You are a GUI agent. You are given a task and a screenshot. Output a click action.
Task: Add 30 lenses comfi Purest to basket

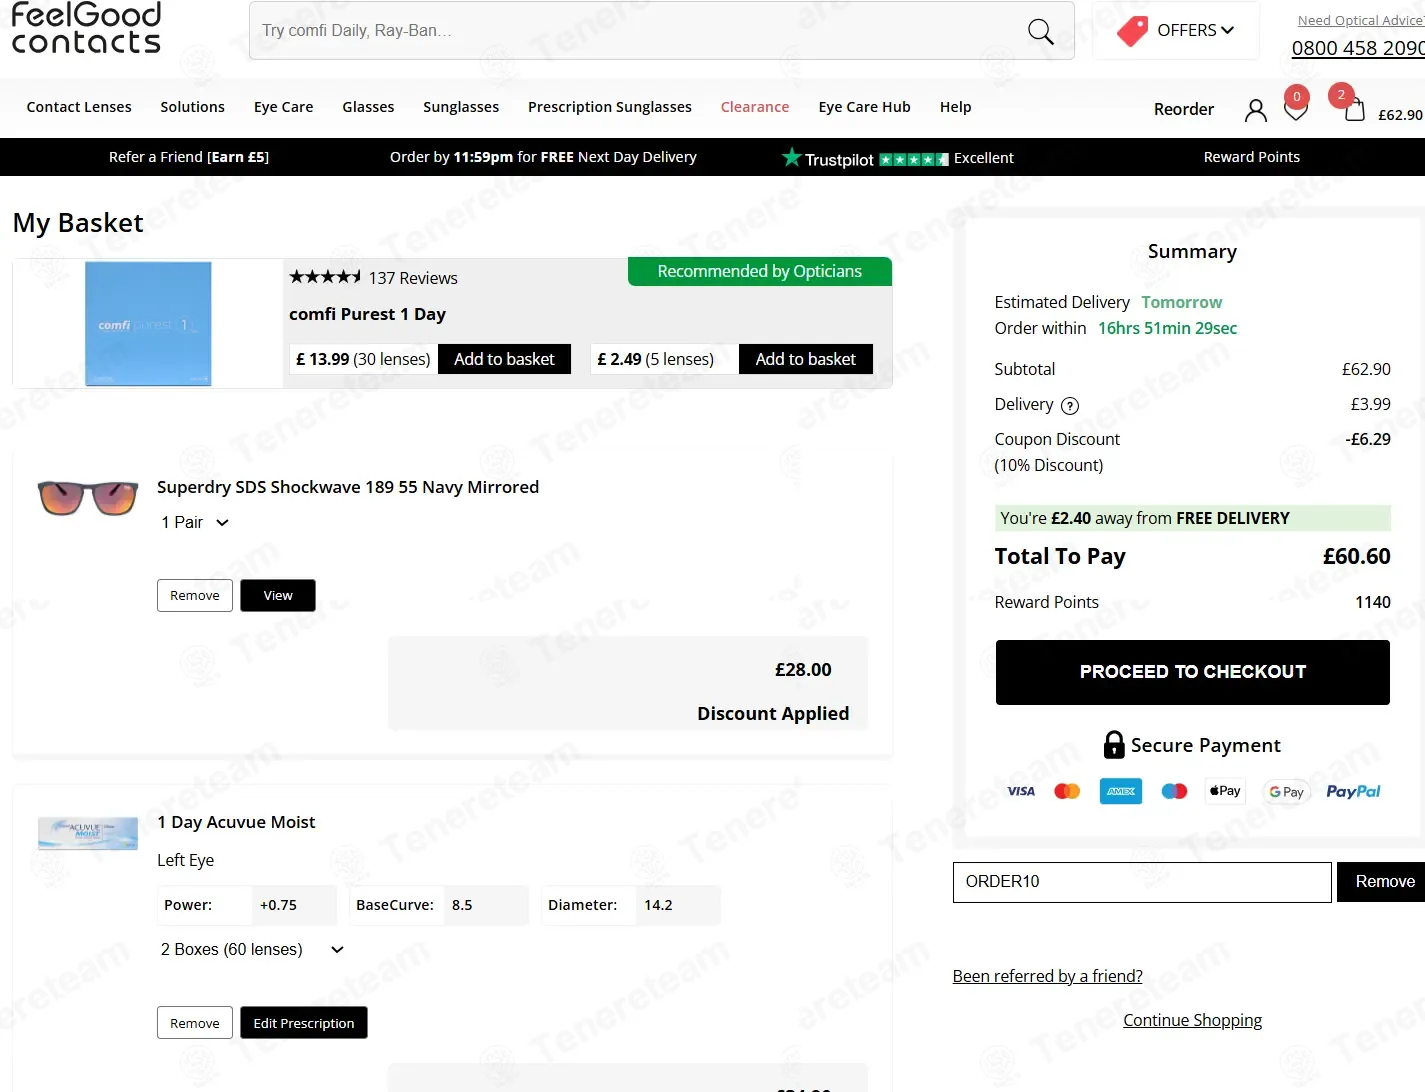click(504, 359)
